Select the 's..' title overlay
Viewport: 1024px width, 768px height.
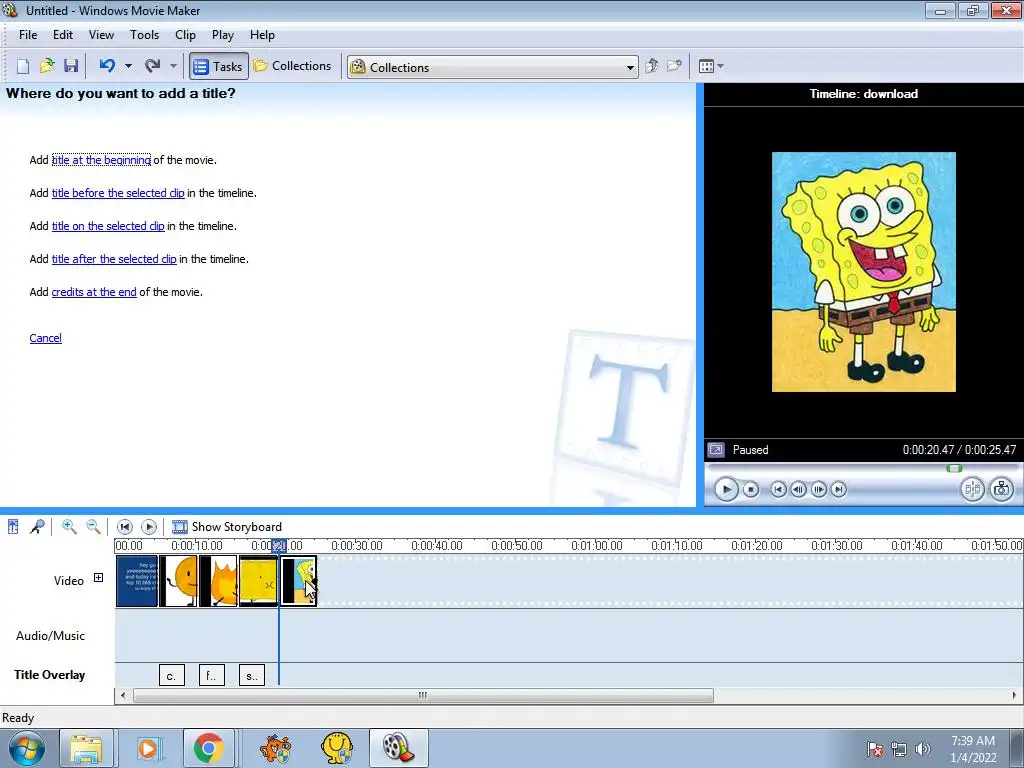(x=252, y=675)
